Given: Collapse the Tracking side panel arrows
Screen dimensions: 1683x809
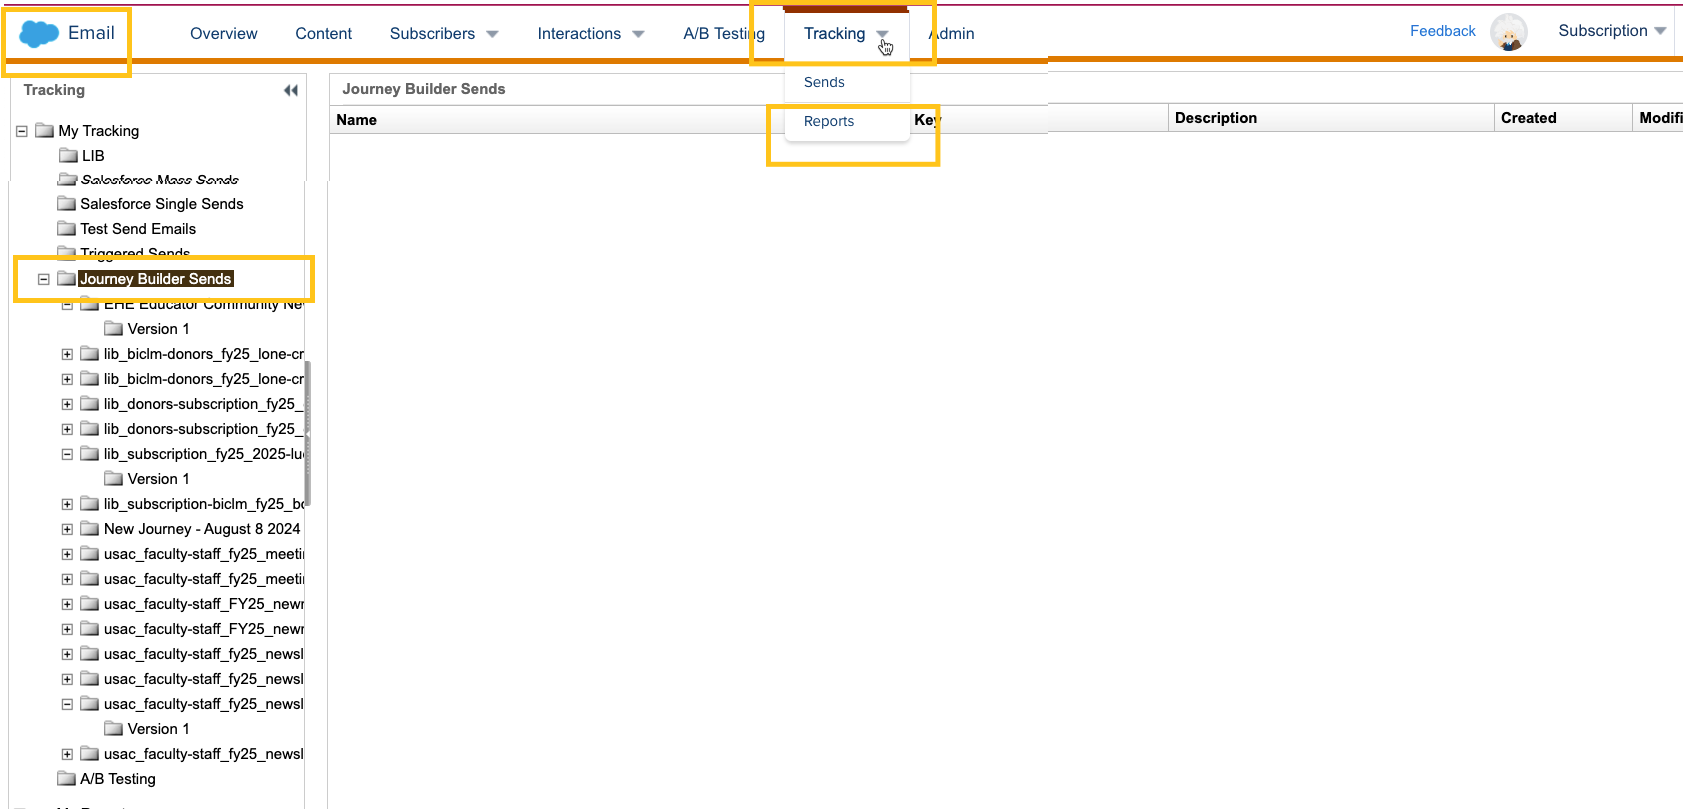Looking at the screenshot, I should click(291, 90).
